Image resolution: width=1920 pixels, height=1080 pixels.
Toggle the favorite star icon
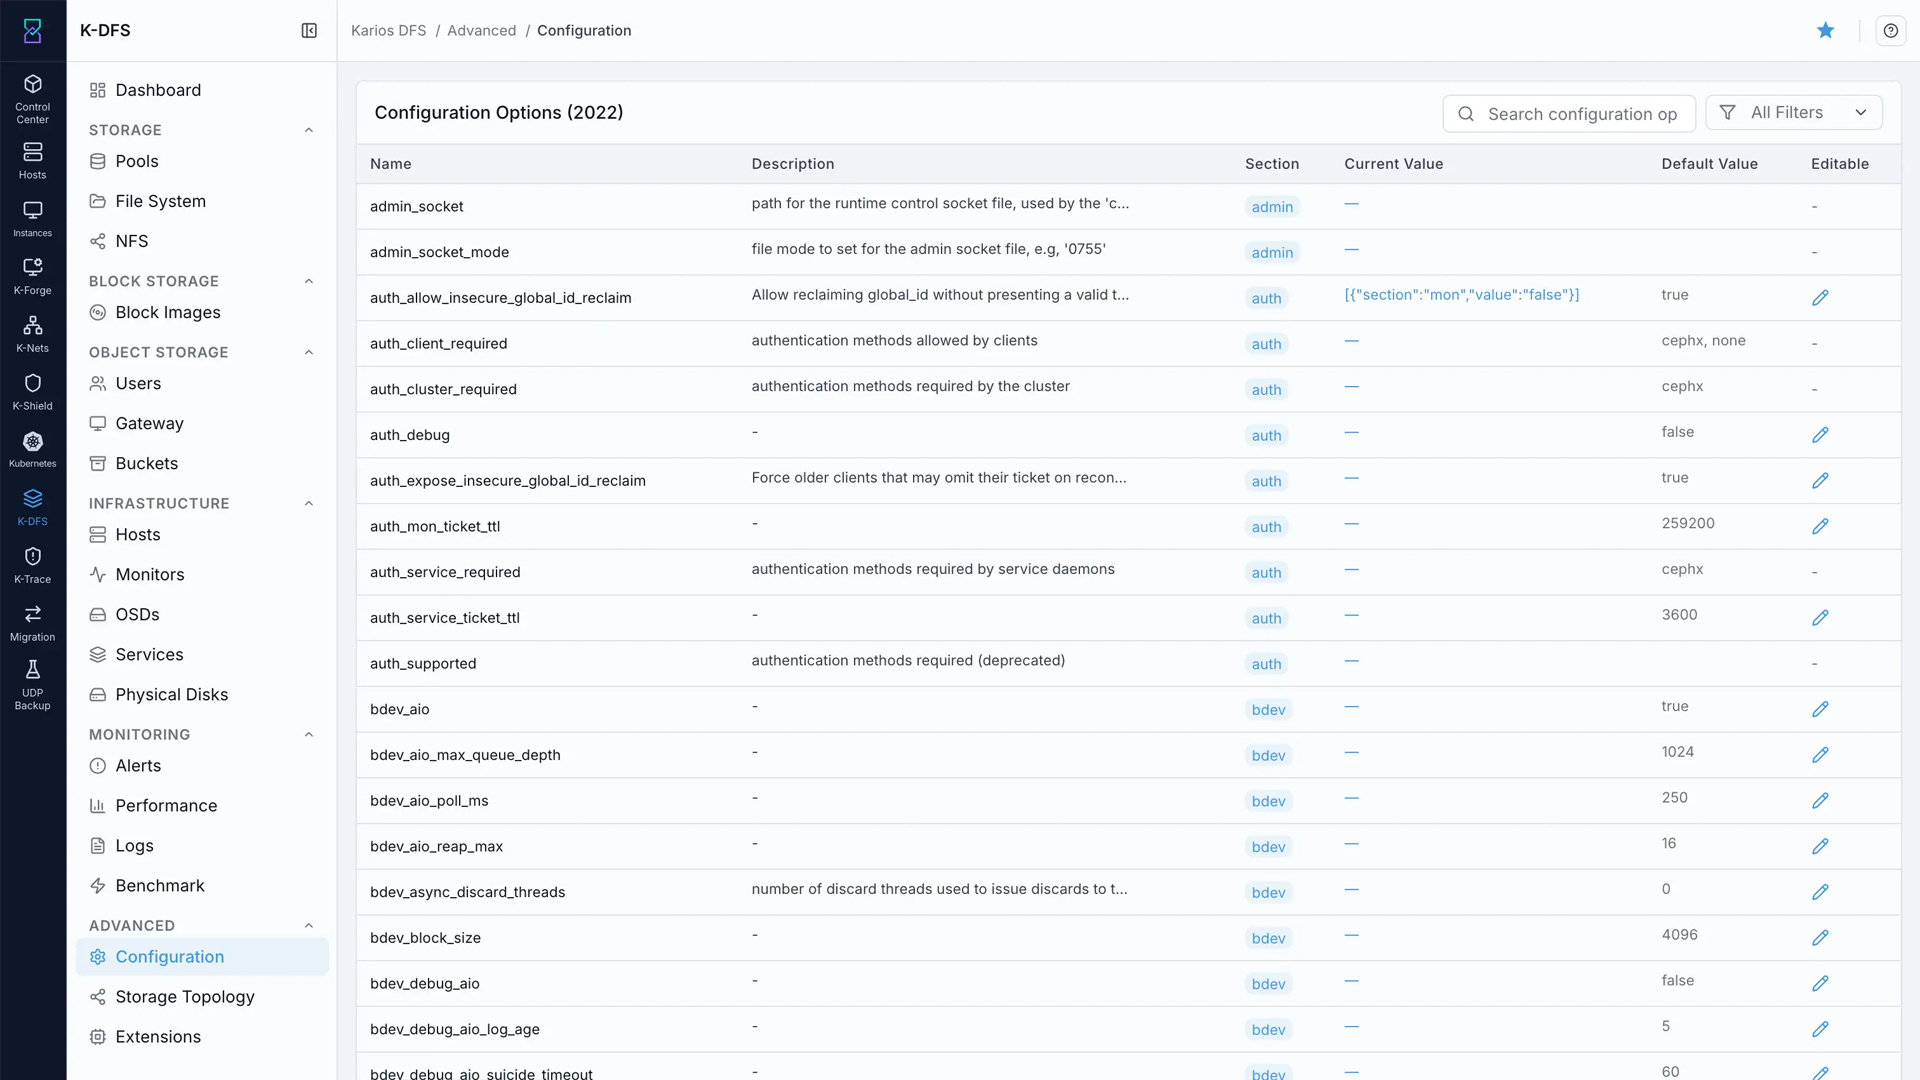pyautogui.click(x=1825, y=31)
